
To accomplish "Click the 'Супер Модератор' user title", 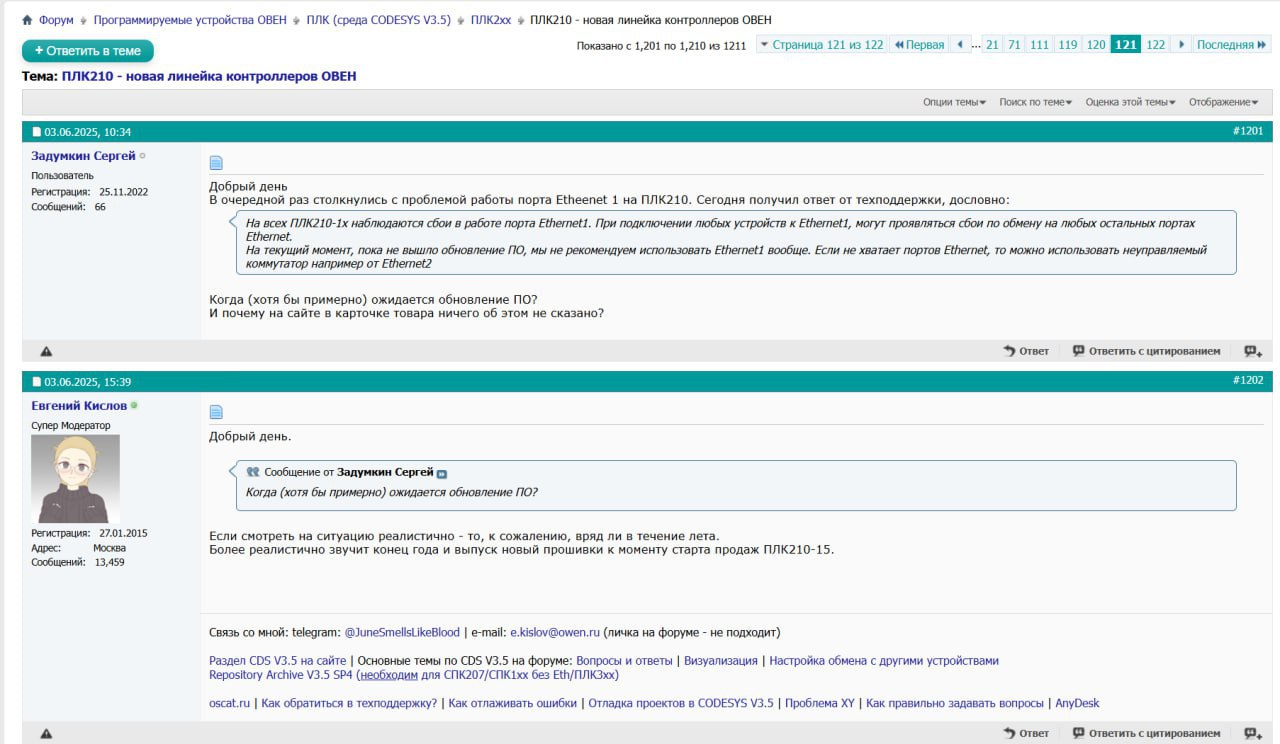I will [x=71, y=425].
